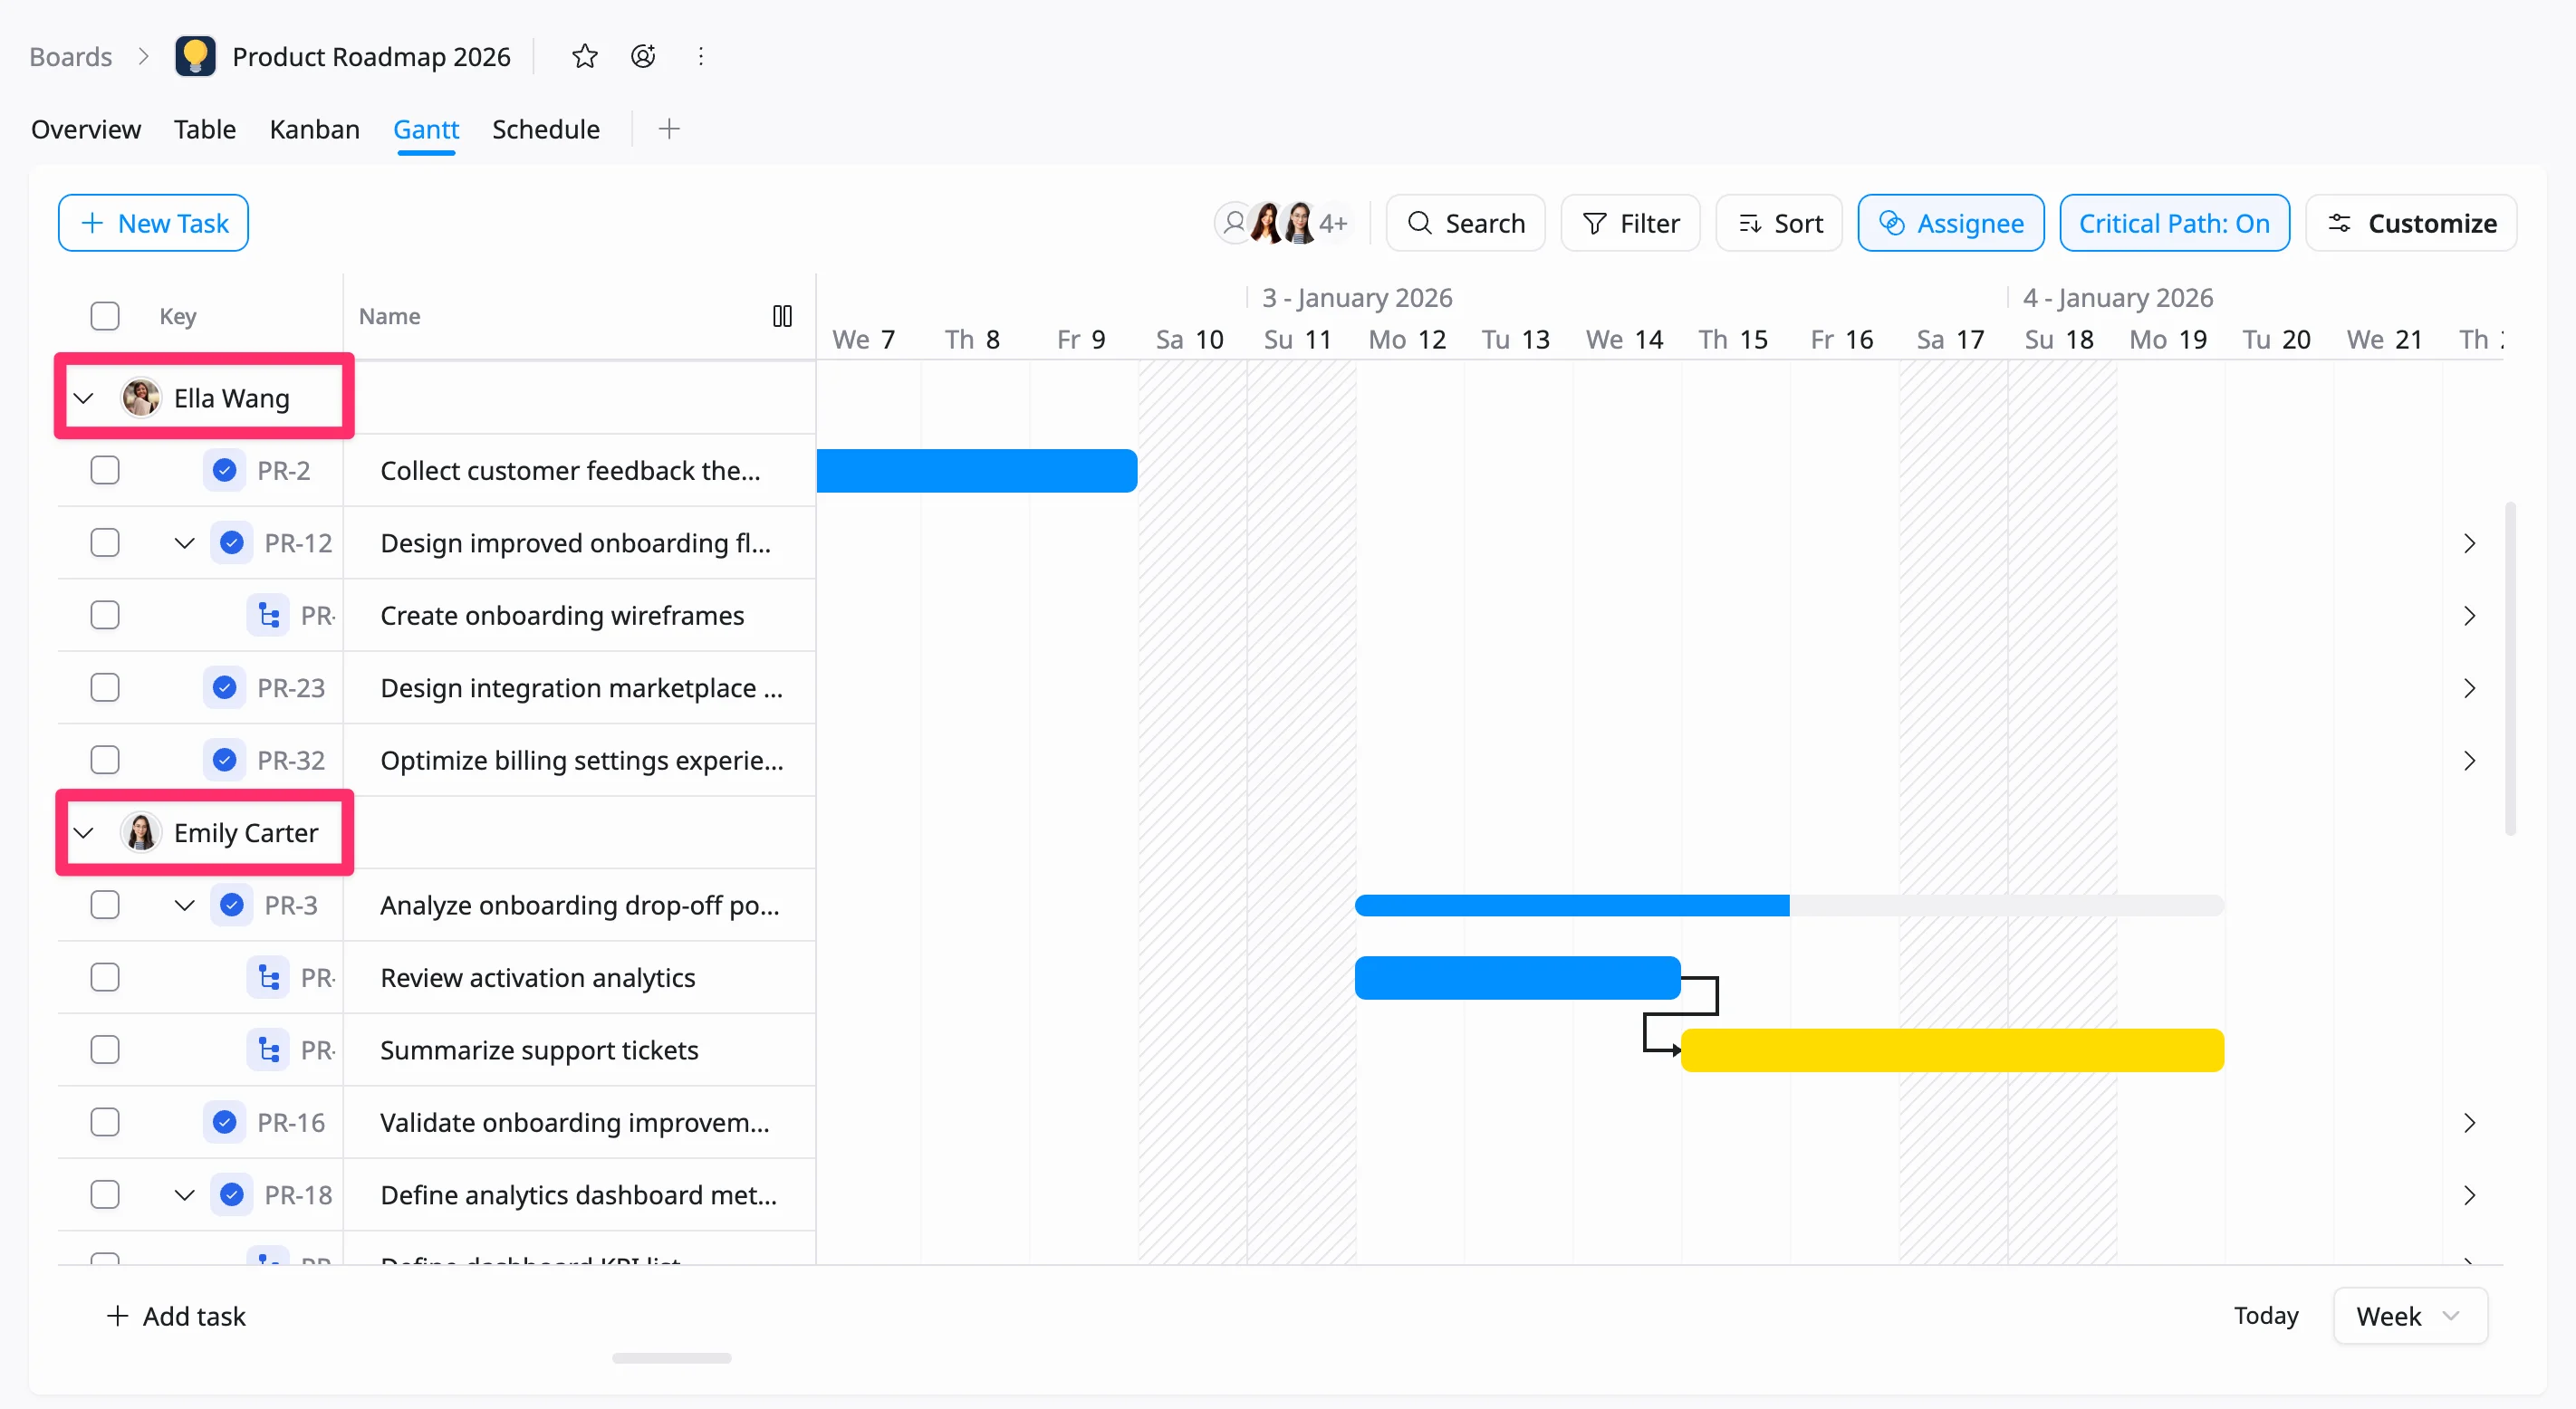Star the Product Roadmap 2026 board
The width and height of the screenshot is (2576, 1409).
tap(585, 56)
